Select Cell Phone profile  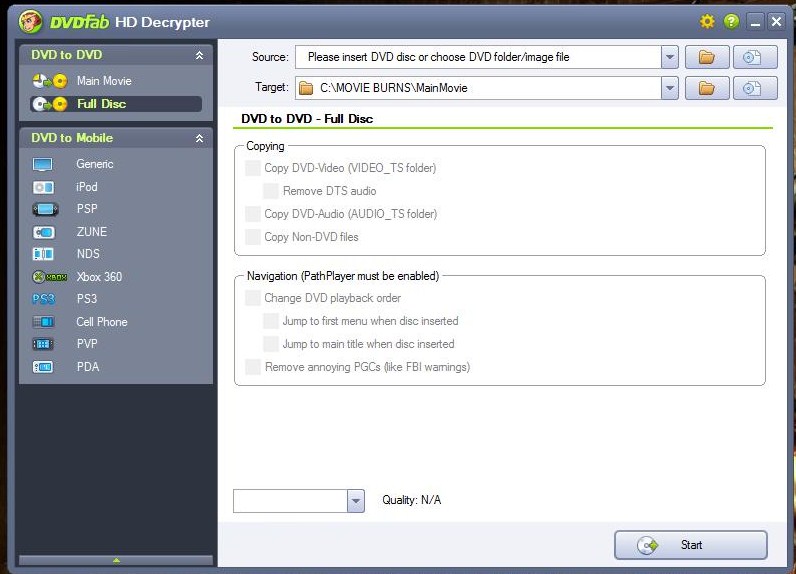102,322
